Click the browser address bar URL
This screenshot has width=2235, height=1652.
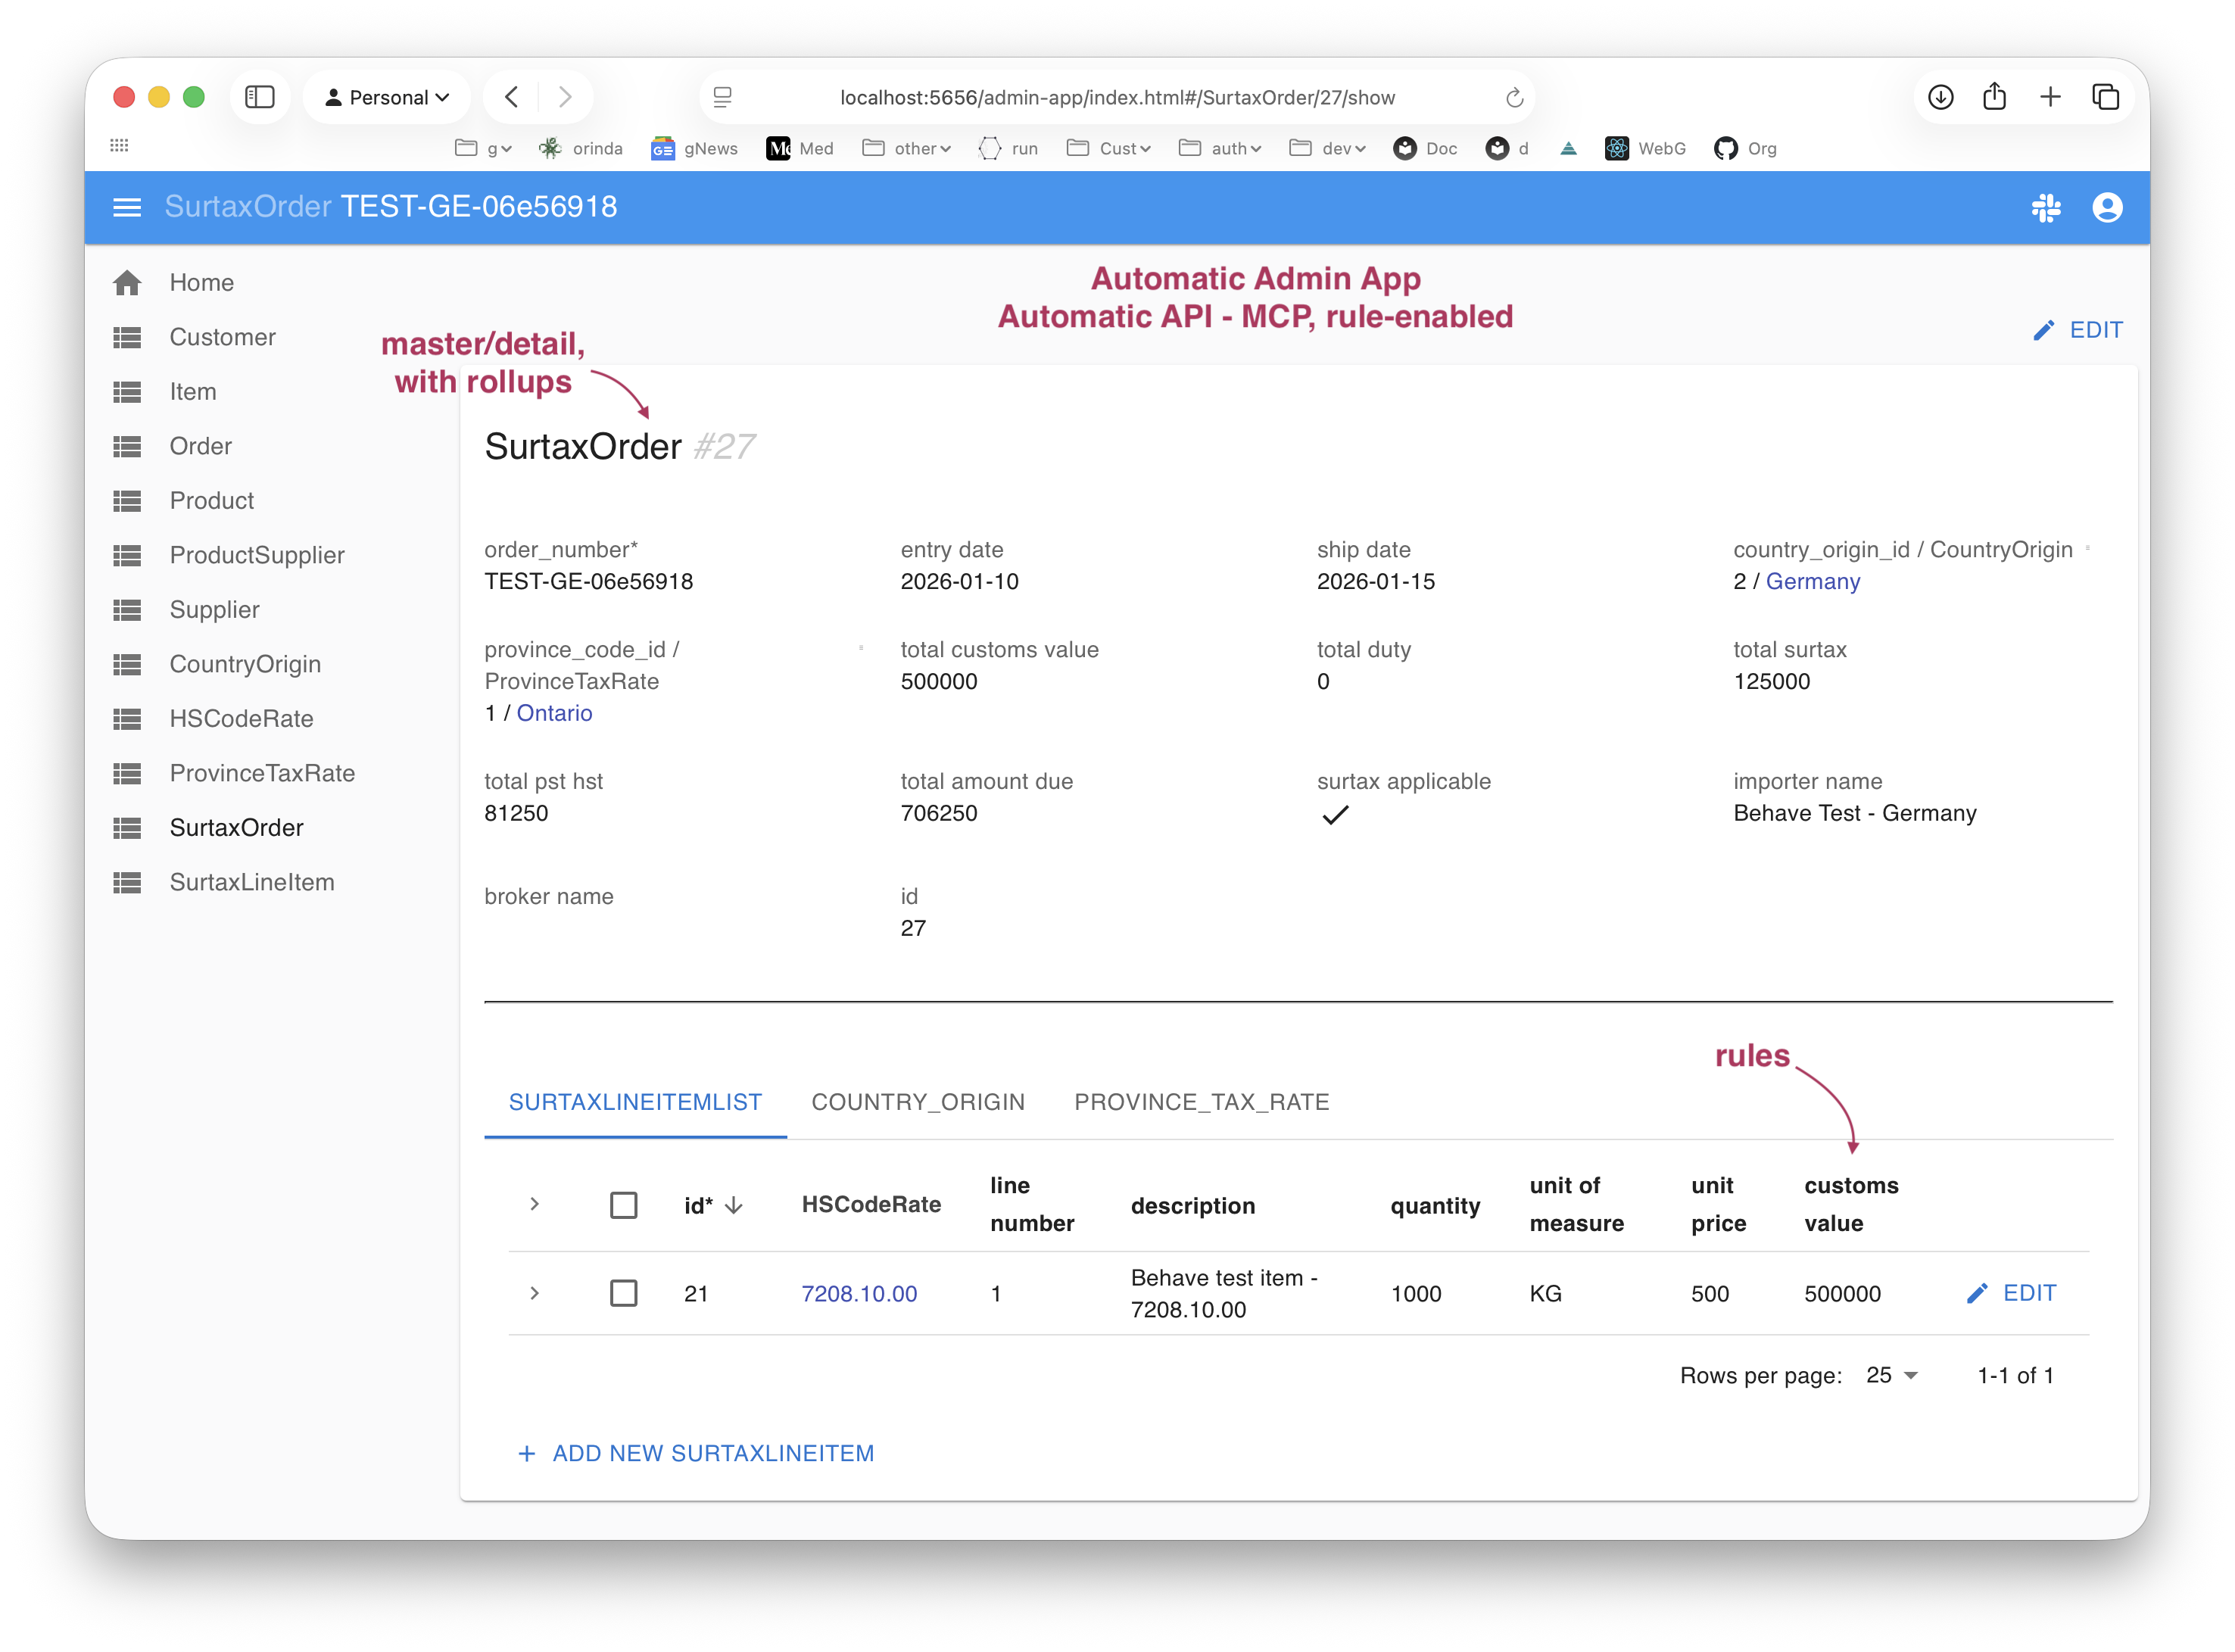pos(1117,98)
